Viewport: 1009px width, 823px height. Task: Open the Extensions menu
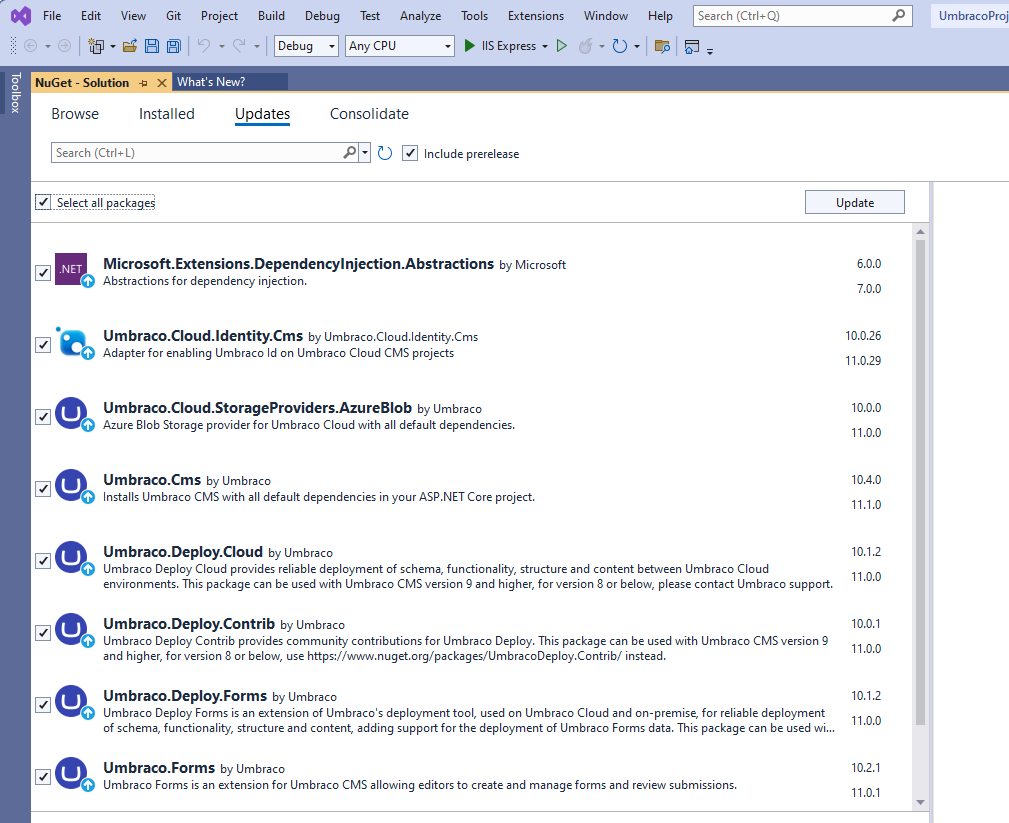pos(535,15)
